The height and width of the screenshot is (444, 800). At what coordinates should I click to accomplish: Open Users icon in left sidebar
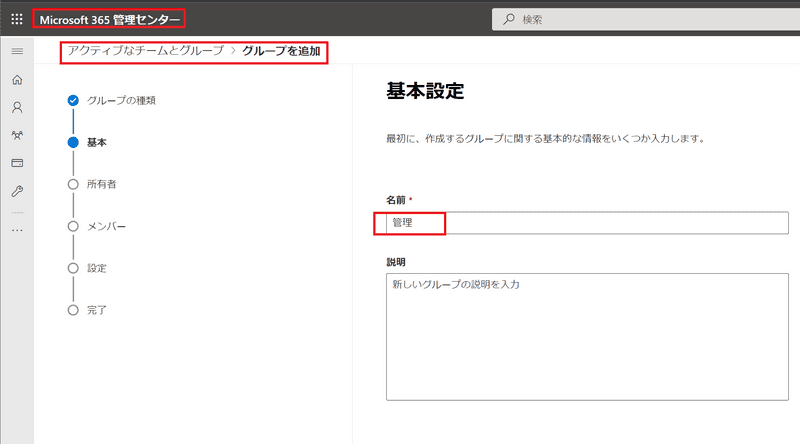pyautogui.click(x=16, y=107)
